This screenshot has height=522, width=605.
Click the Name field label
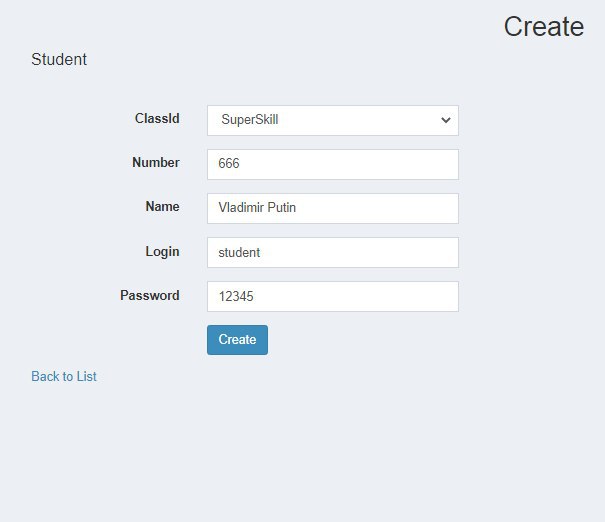tap(162, 206)
